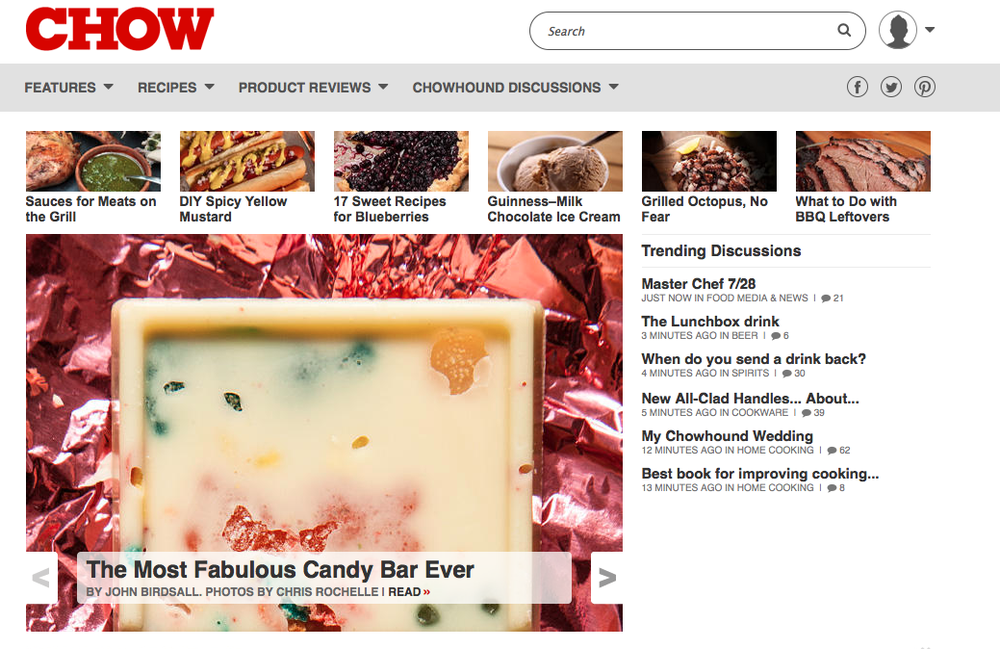Viewport: 1000px width, 649px height.
Task: Expand the Recipes dropdown
Action: point(176,87)
